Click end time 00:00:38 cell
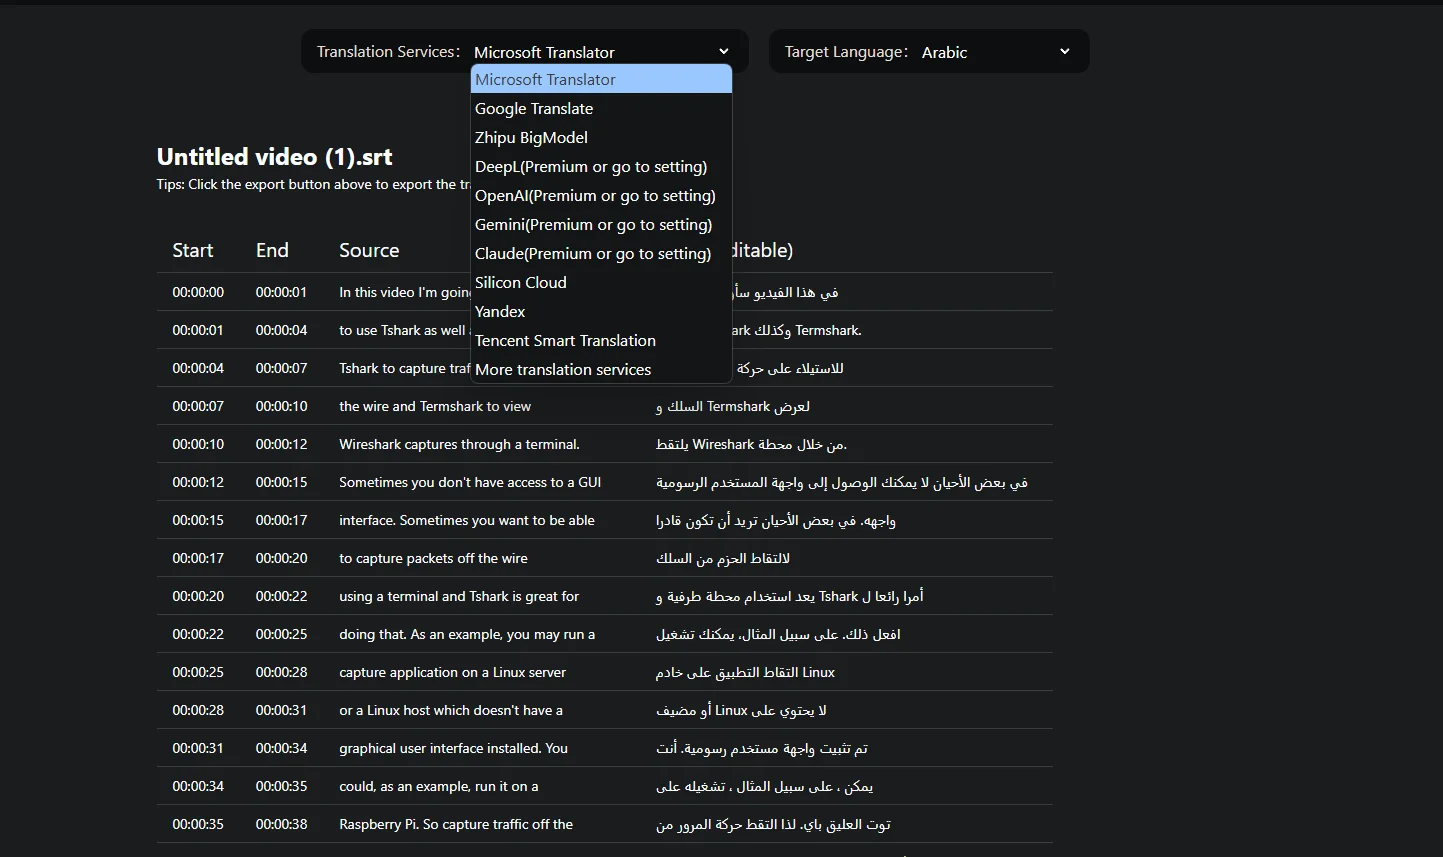Screen dimensions: 1443x857 pos(281,824)
